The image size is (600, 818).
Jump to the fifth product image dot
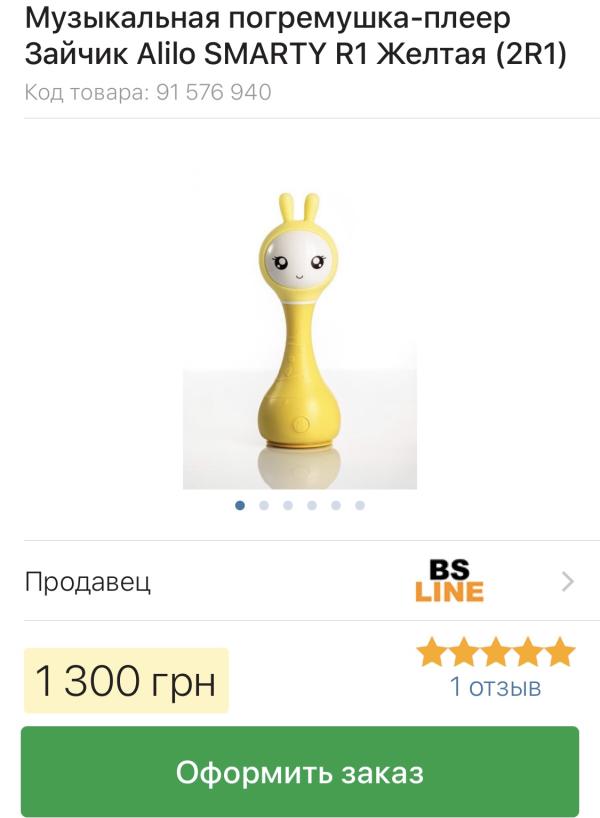pyautogui.click(x=336, y=505)
